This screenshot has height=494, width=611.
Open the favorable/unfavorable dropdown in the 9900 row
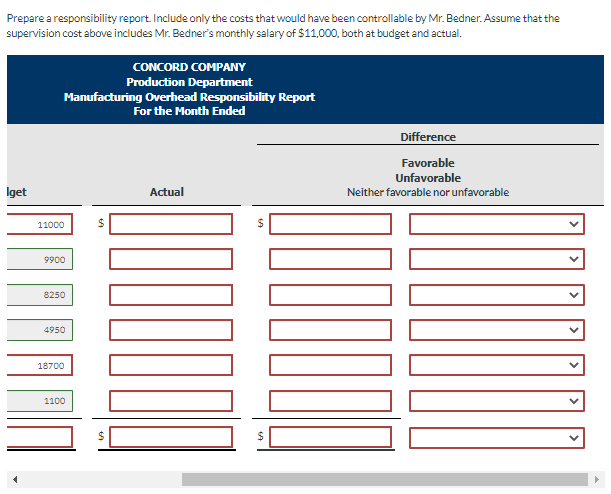click(x=497, y=259)
